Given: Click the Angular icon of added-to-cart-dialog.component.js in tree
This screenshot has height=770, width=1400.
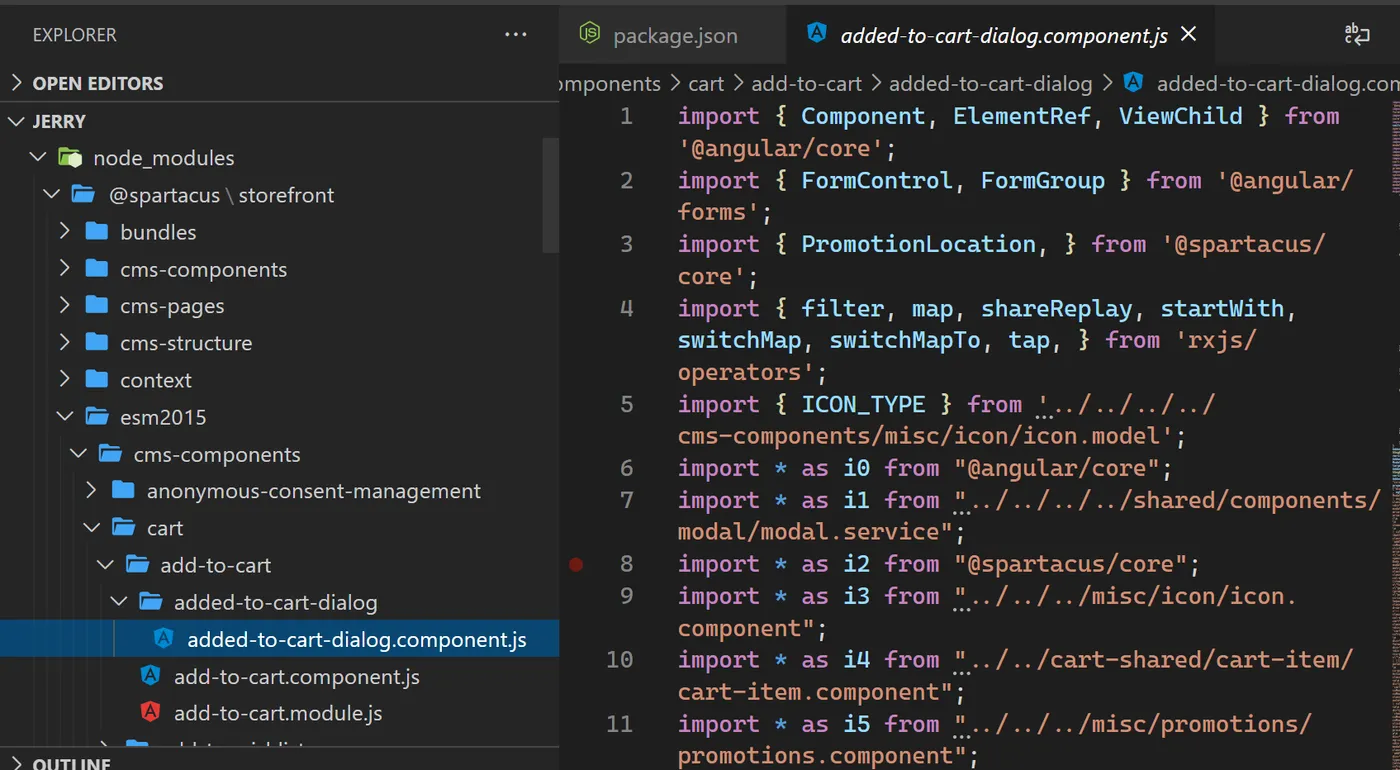Looking at the screenshot, I should click(x=164, y=639).
